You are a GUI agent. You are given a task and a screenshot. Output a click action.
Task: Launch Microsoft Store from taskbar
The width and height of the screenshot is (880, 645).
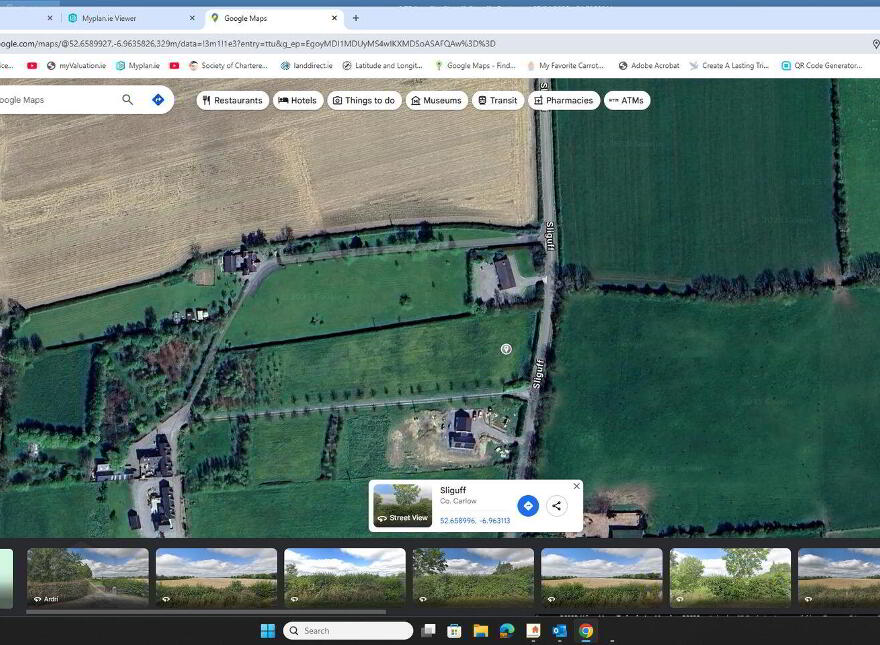[454, 631]
